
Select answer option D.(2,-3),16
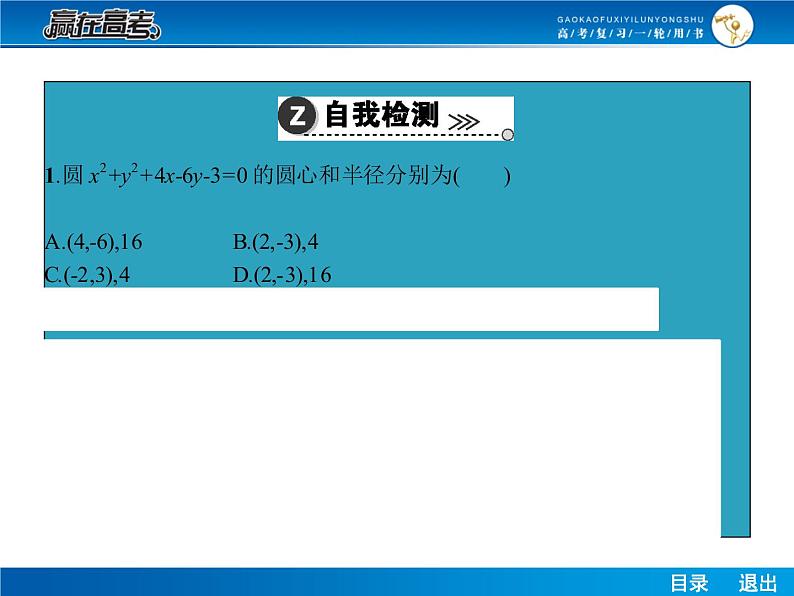pos(282,275)
